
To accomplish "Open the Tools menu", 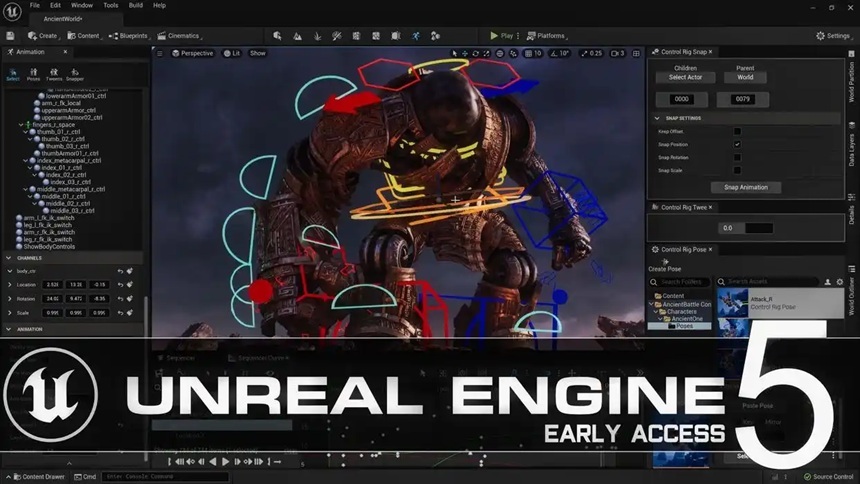I will click(x=111, y=5).
